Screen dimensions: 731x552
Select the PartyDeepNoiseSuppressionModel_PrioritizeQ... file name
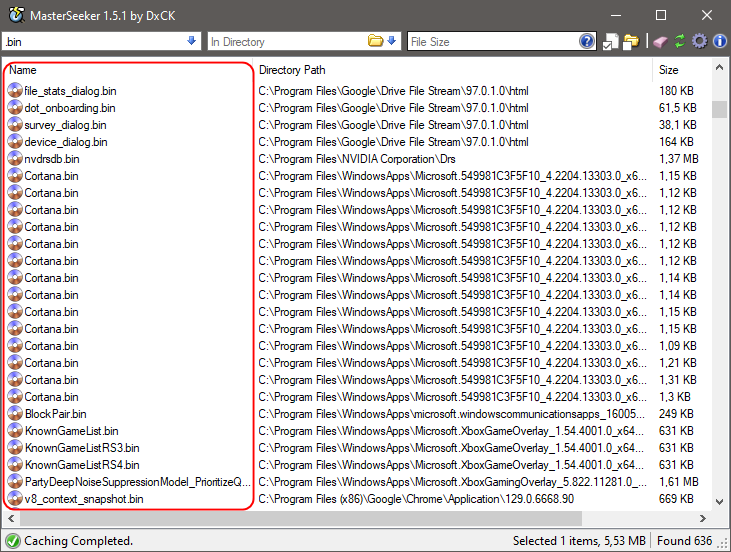tap(138, 482)
